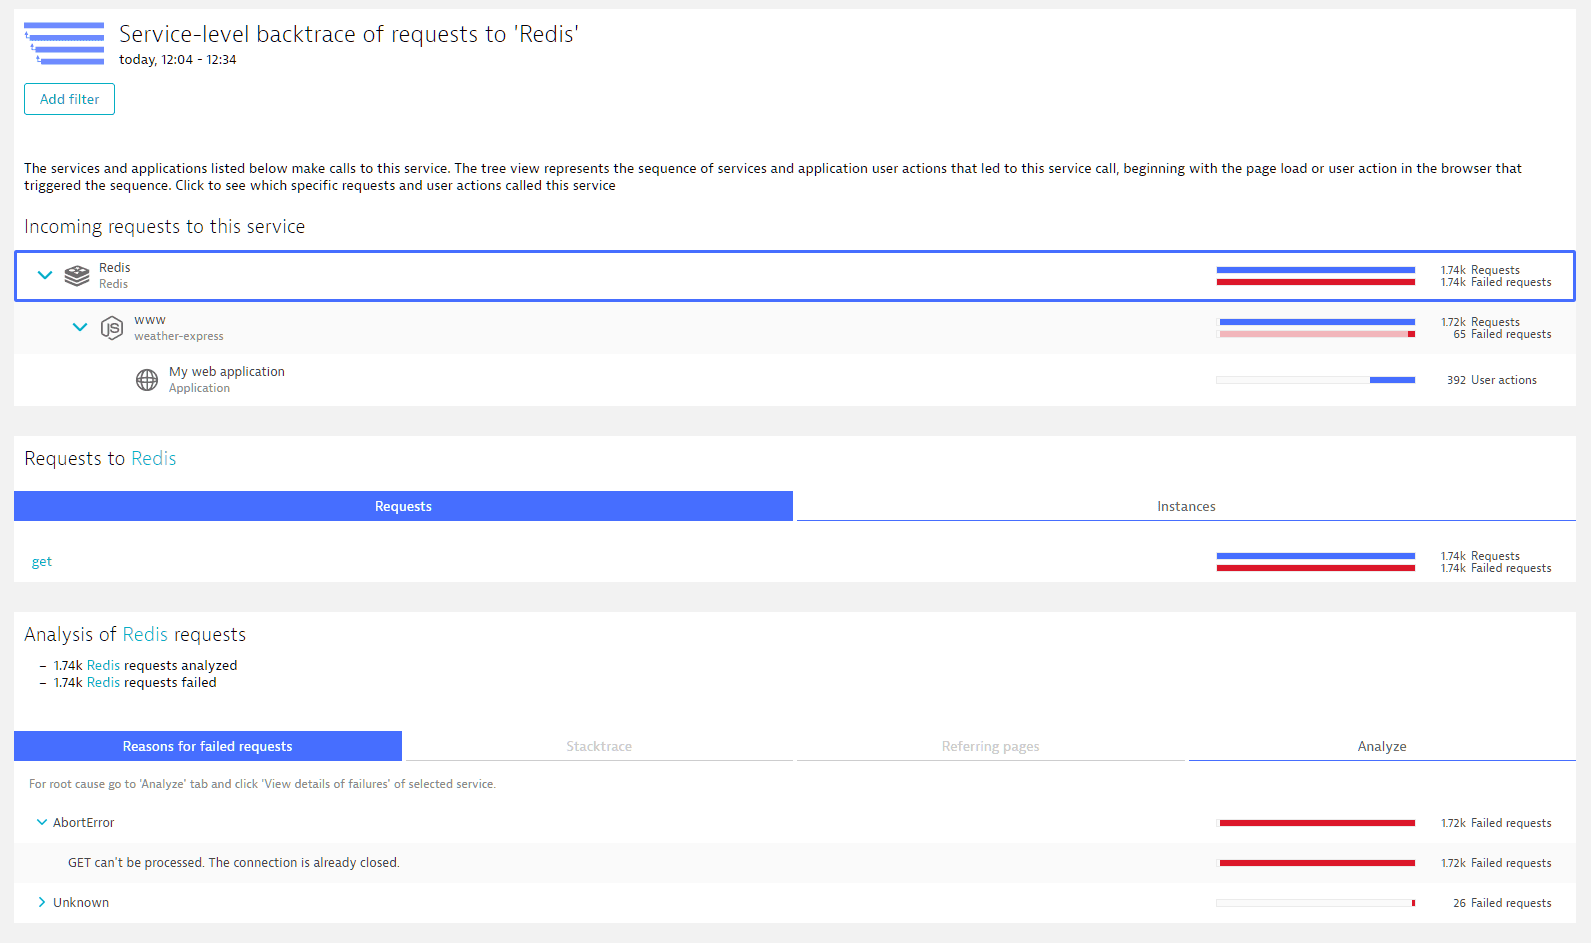The height and width of the screenshot is (943, 1591).
Task: Collapse the AbortError reason
Action: 42,822
